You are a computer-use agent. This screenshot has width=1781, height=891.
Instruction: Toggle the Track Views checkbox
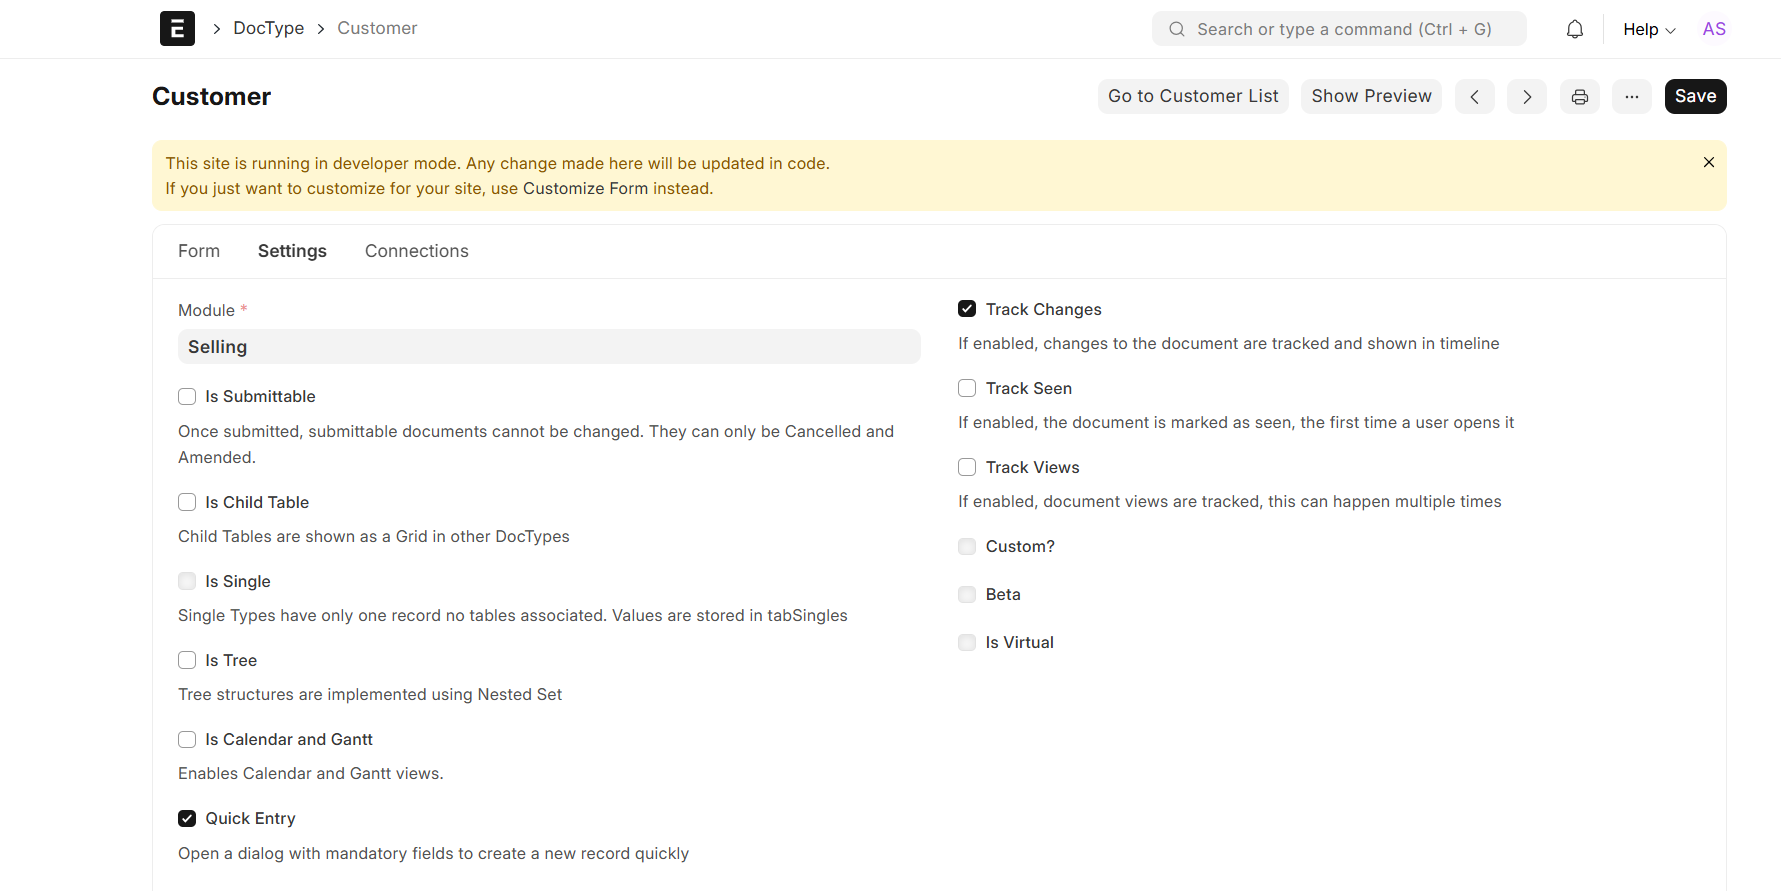point(967,467)
